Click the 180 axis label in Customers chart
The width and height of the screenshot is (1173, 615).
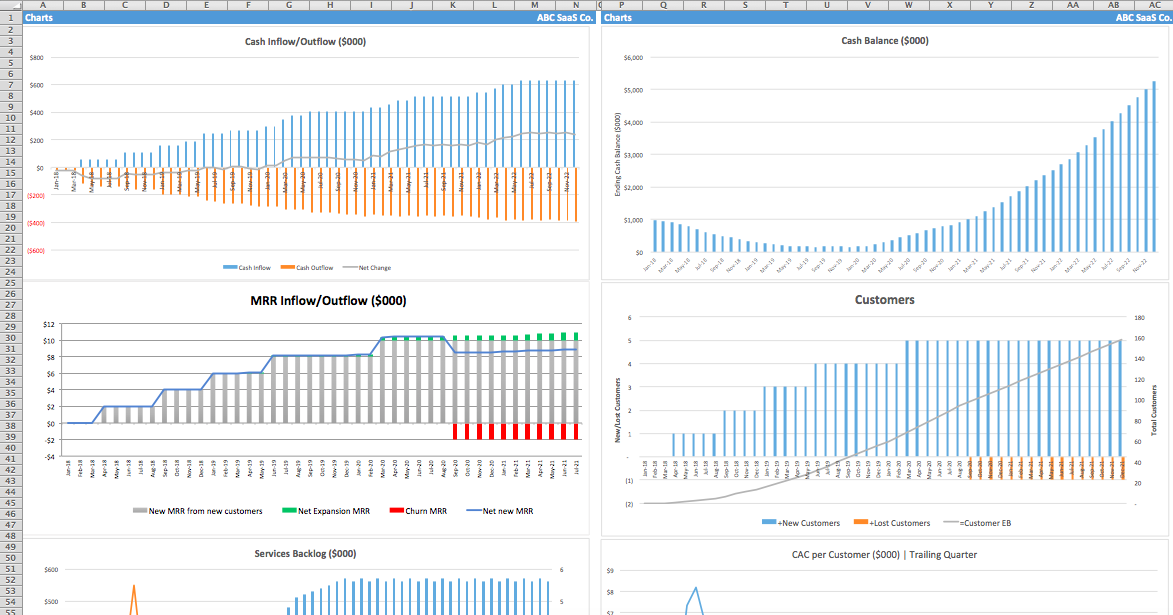1139,318
